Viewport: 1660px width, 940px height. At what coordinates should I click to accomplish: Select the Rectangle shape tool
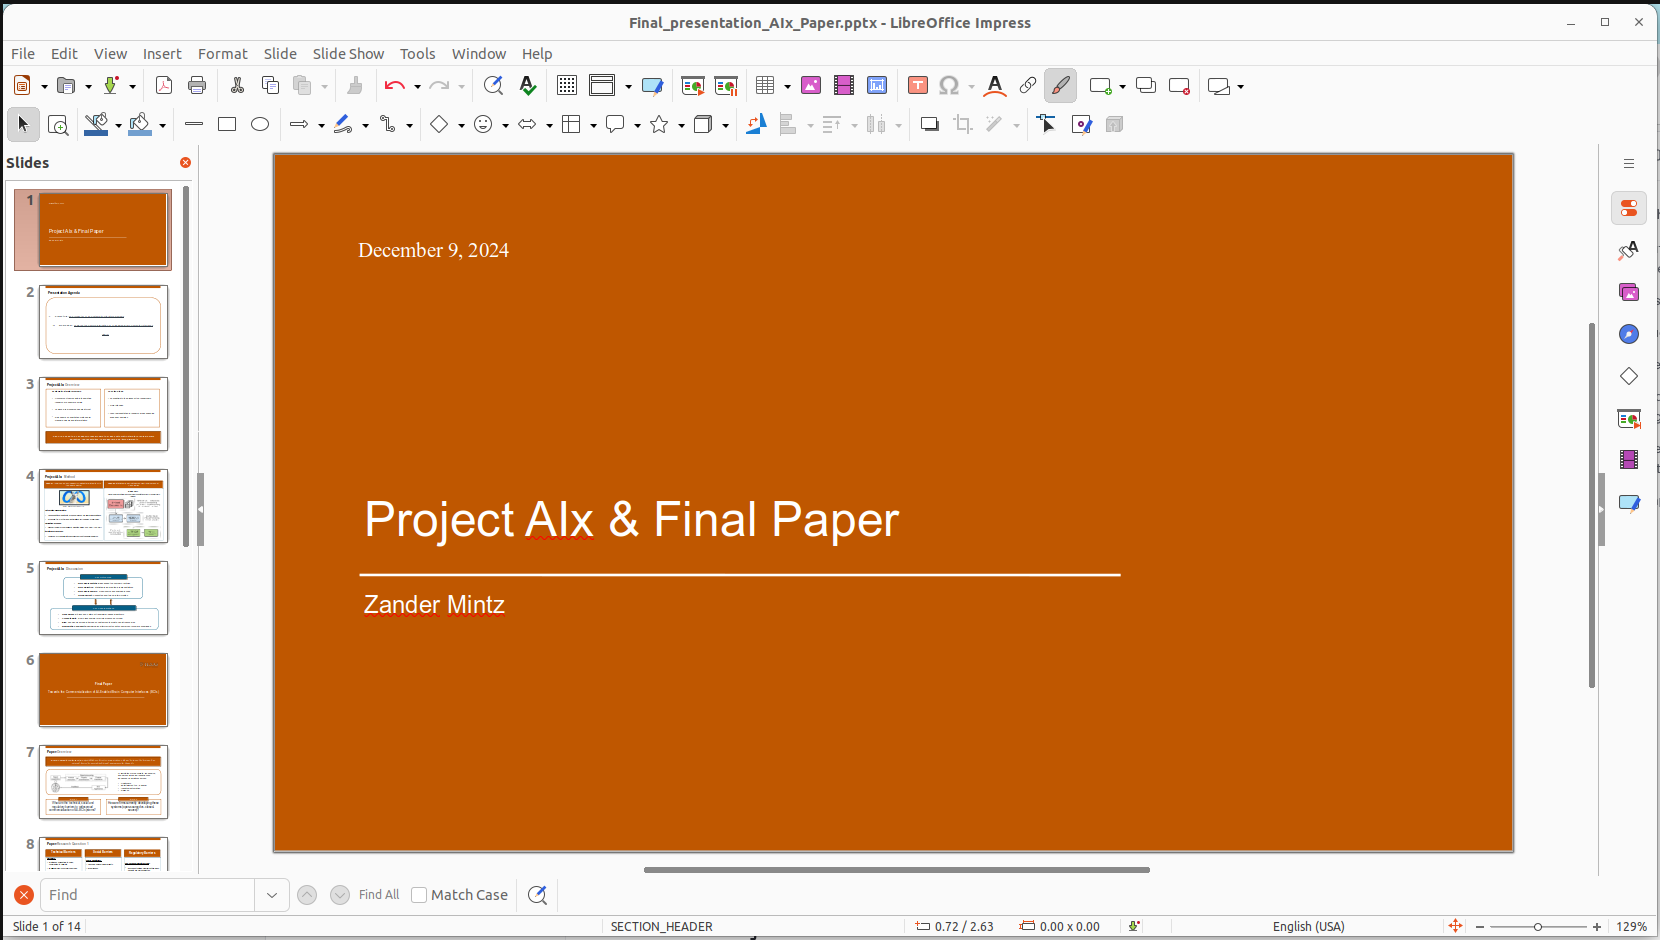(x=227, y=124)
